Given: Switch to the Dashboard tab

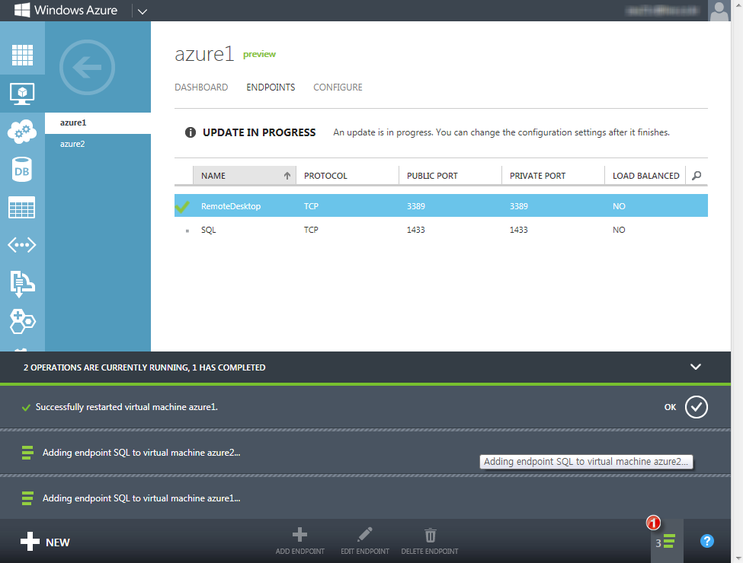Looking at the screenshot, I should pos(201,87).
